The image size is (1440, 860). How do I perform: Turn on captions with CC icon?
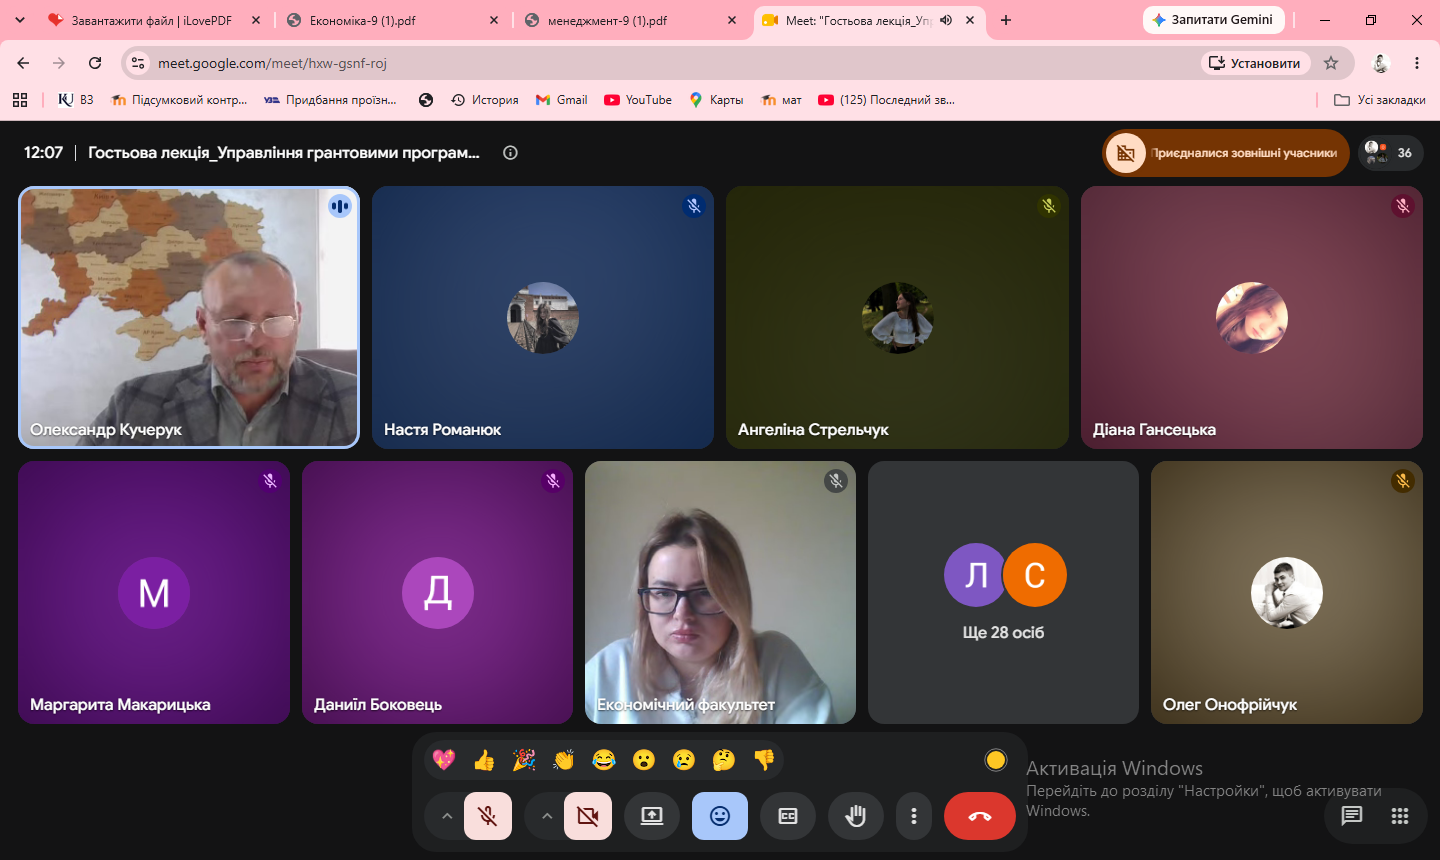[788, 816]
